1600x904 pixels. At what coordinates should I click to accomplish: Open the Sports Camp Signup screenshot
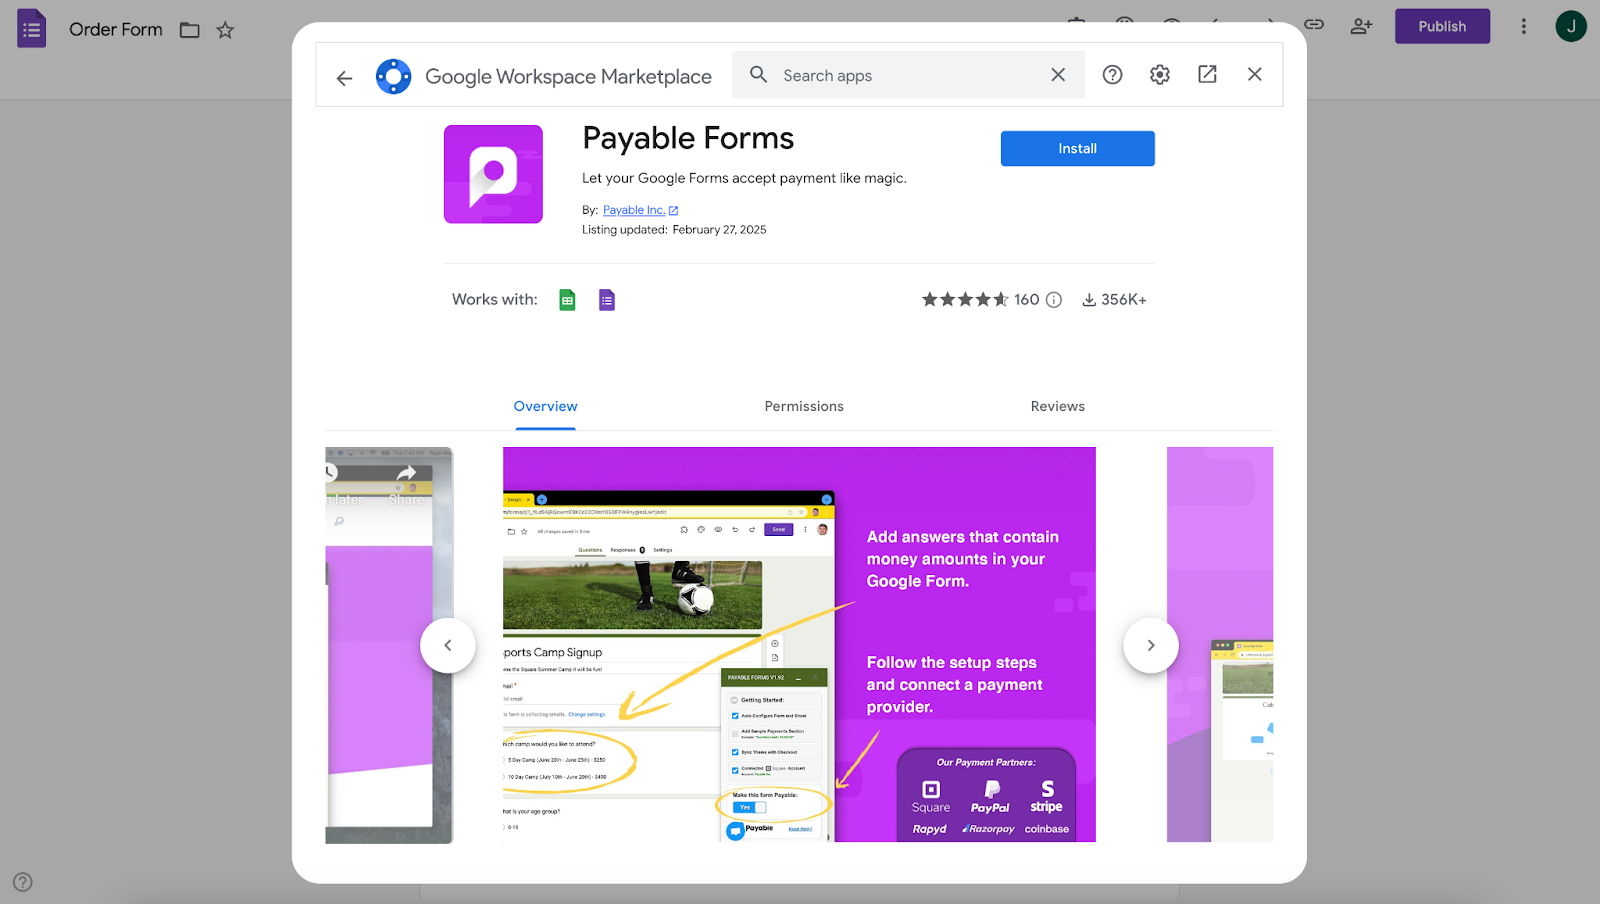click(x=799, y=644)
